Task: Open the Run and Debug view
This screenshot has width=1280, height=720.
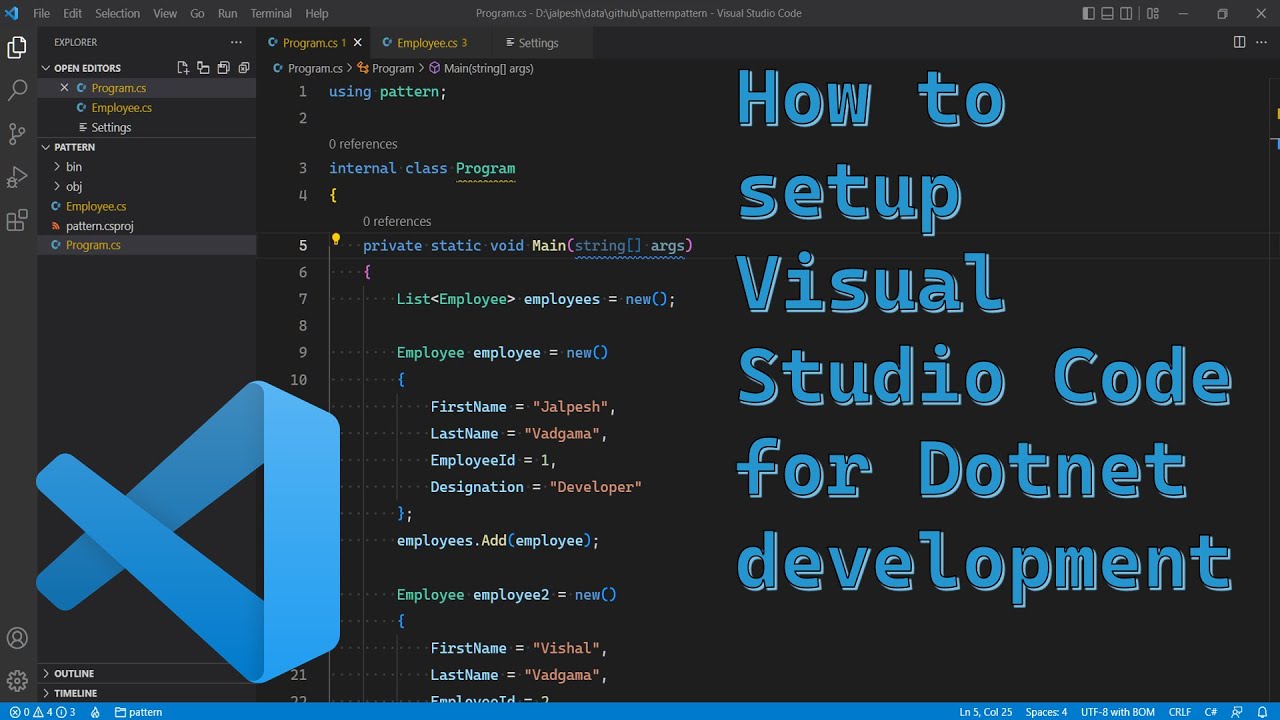Action: pos(17,177)
